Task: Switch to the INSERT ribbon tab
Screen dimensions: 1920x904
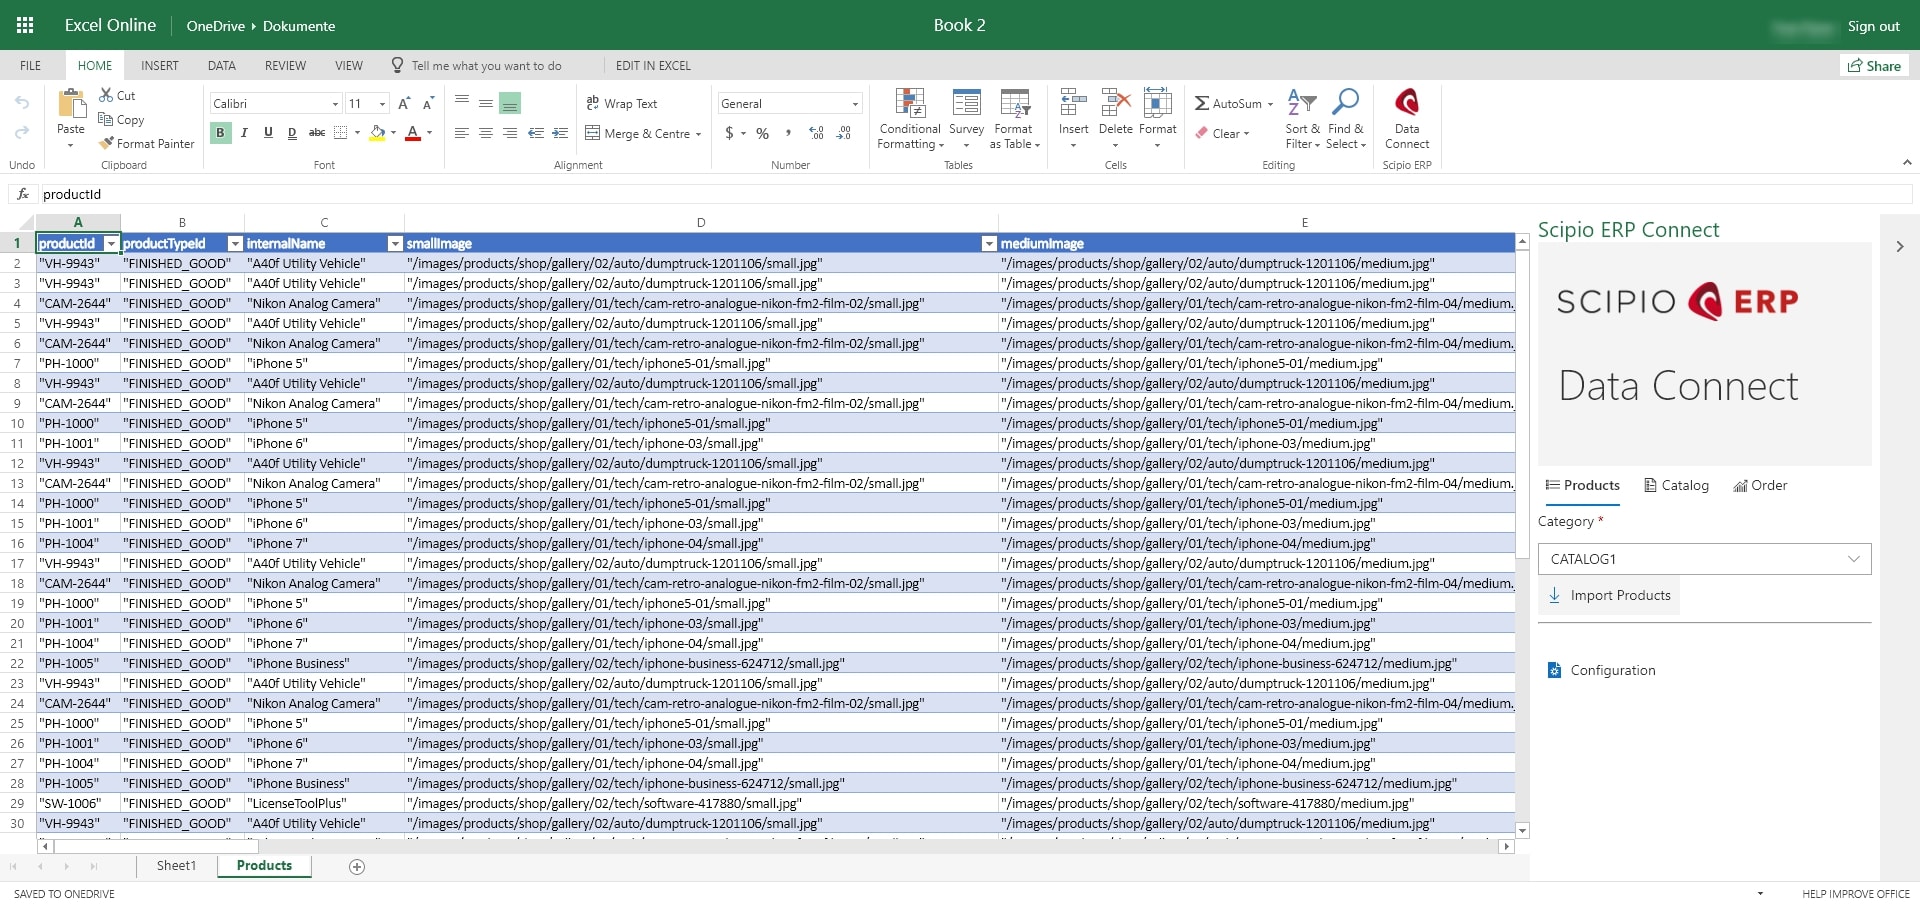Action: point(159,66)
